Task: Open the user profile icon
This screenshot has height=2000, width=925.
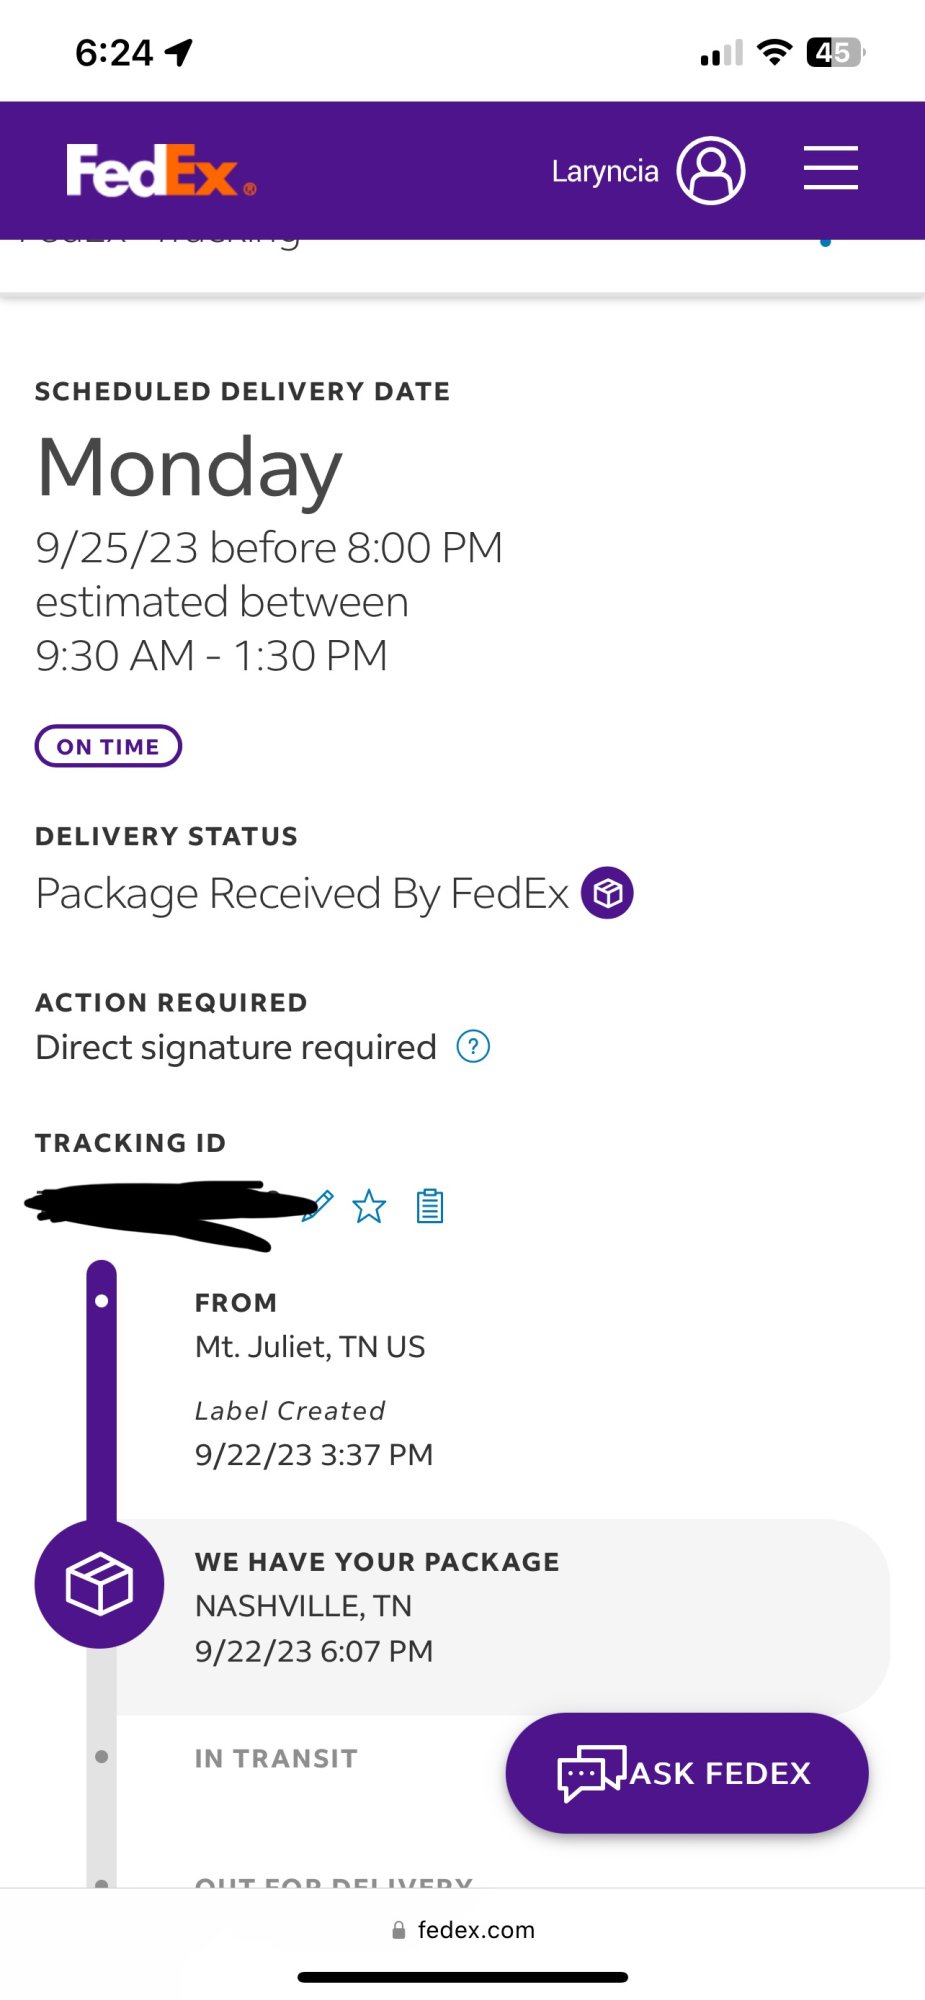Action: [x=710, y=171]
